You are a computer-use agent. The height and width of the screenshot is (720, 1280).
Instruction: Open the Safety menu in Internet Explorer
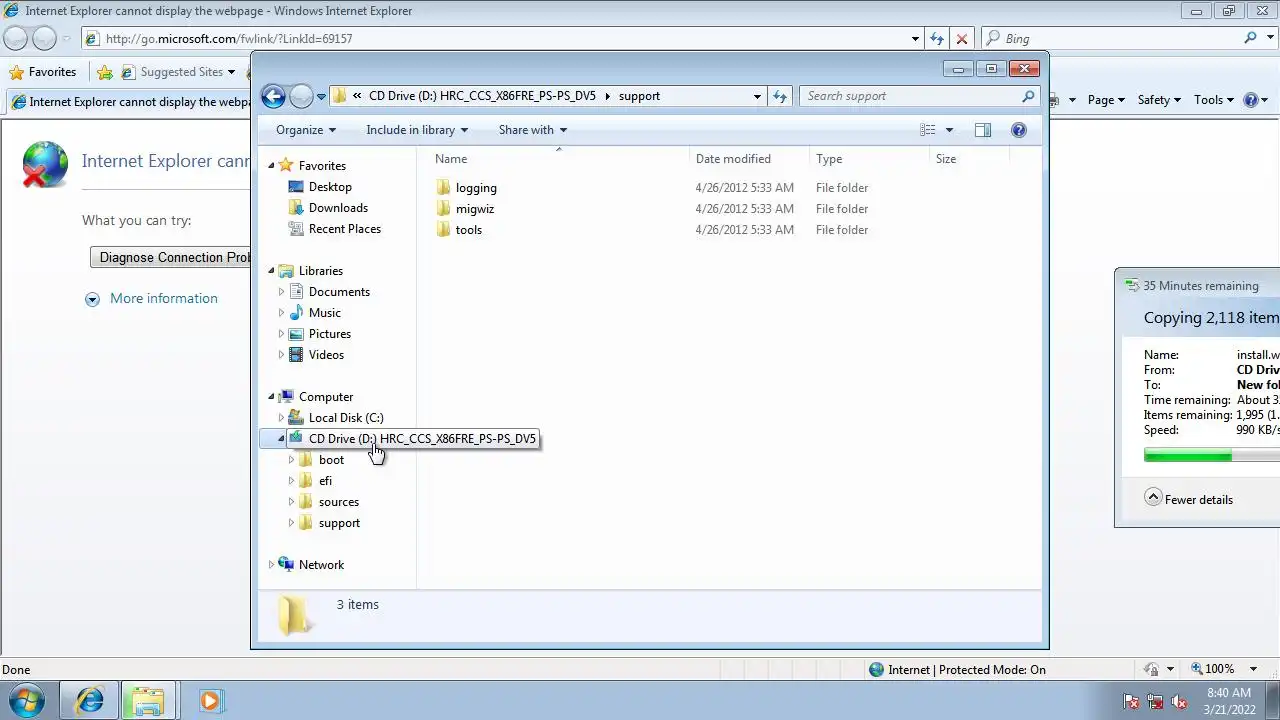click(x=1159, y=100)
